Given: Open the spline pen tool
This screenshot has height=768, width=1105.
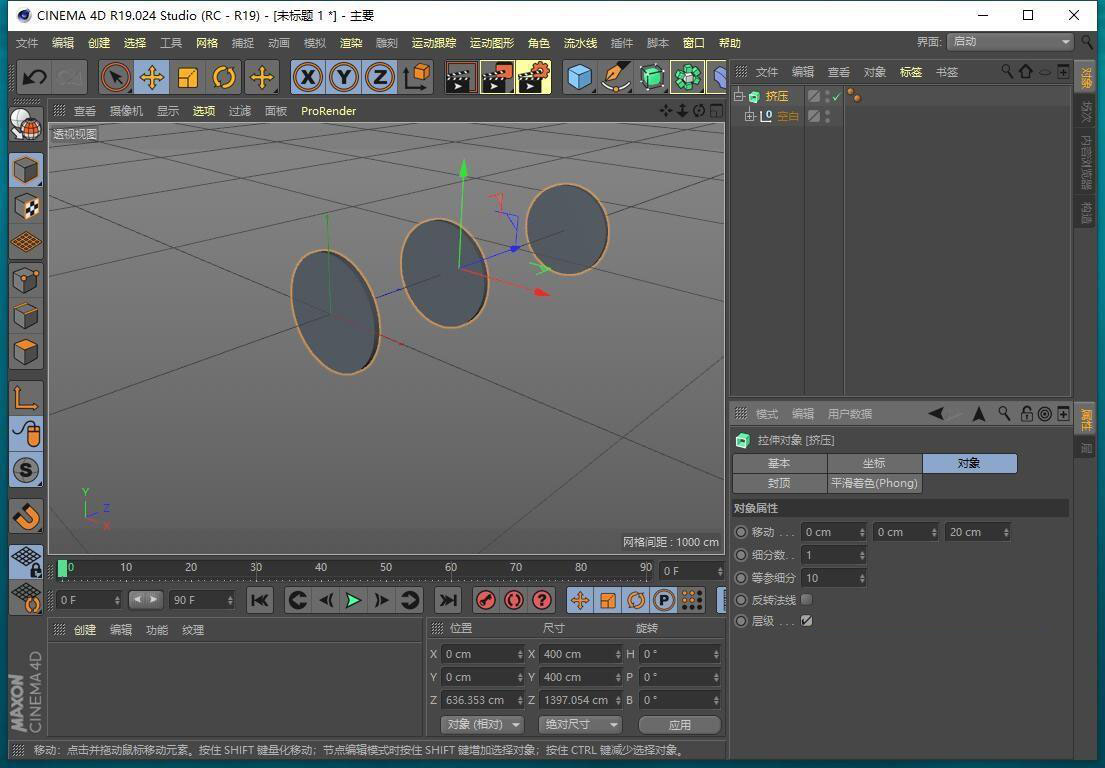Looking at the screenshot, I should (616, 77).
